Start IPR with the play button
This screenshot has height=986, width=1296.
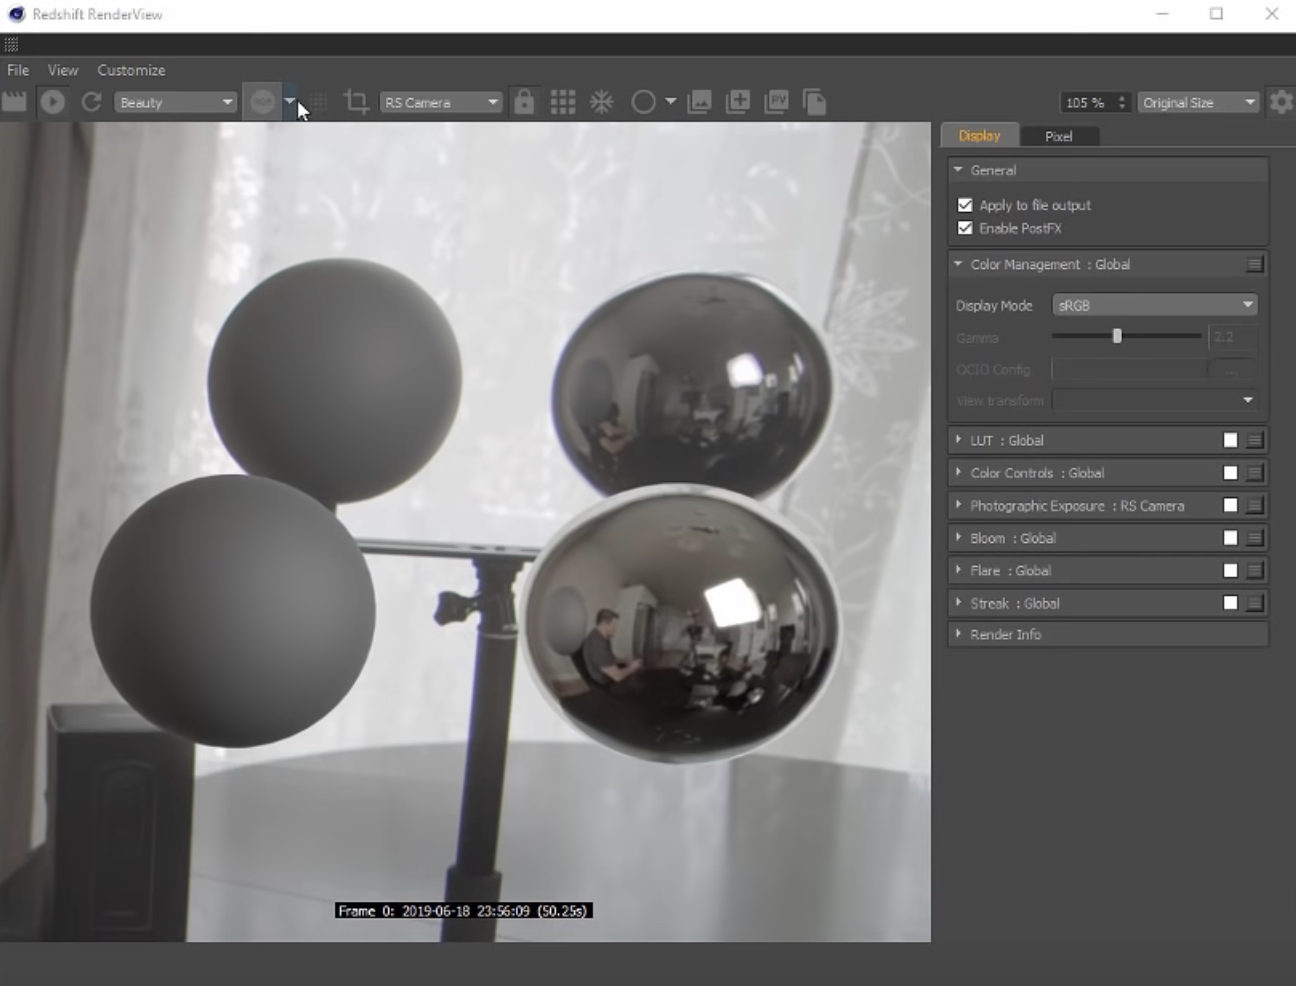(53, 102)
